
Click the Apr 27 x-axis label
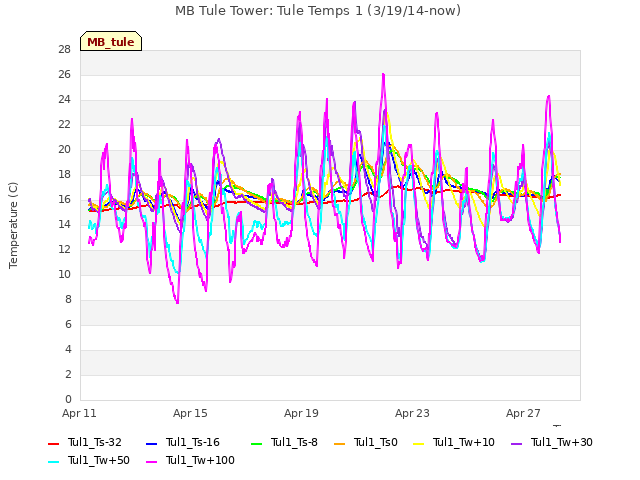pyautogui.click(x=523, y=413)
